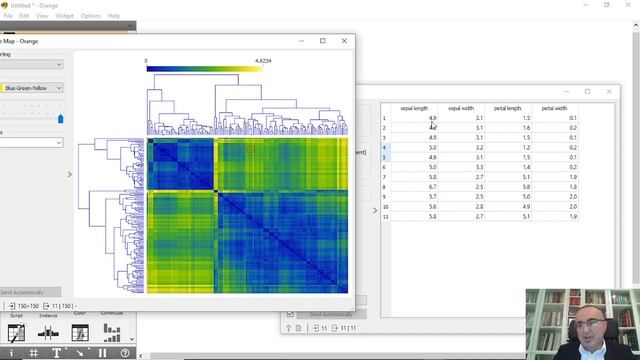Click inside the distance heat map matrix

[x=247, y=216]
